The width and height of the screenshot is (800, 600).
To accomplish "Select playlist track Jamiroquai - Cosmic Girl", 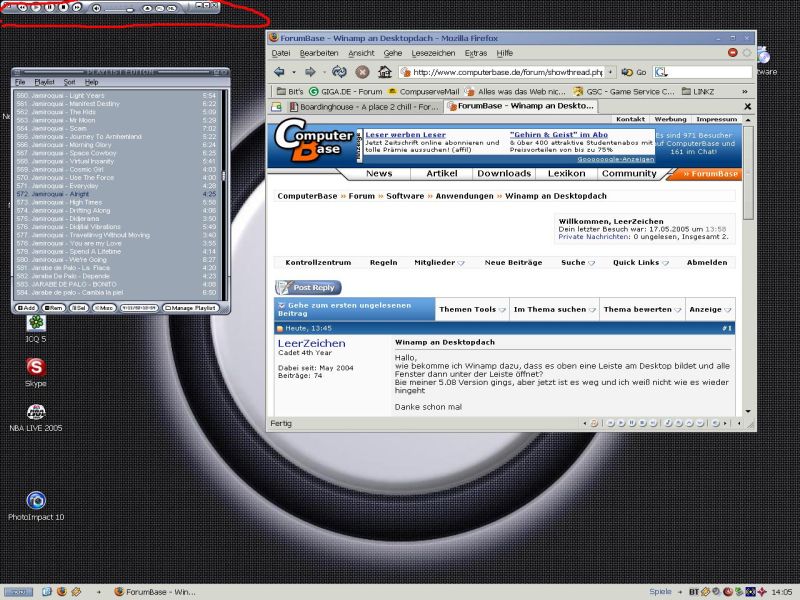I will click(116, 169).
